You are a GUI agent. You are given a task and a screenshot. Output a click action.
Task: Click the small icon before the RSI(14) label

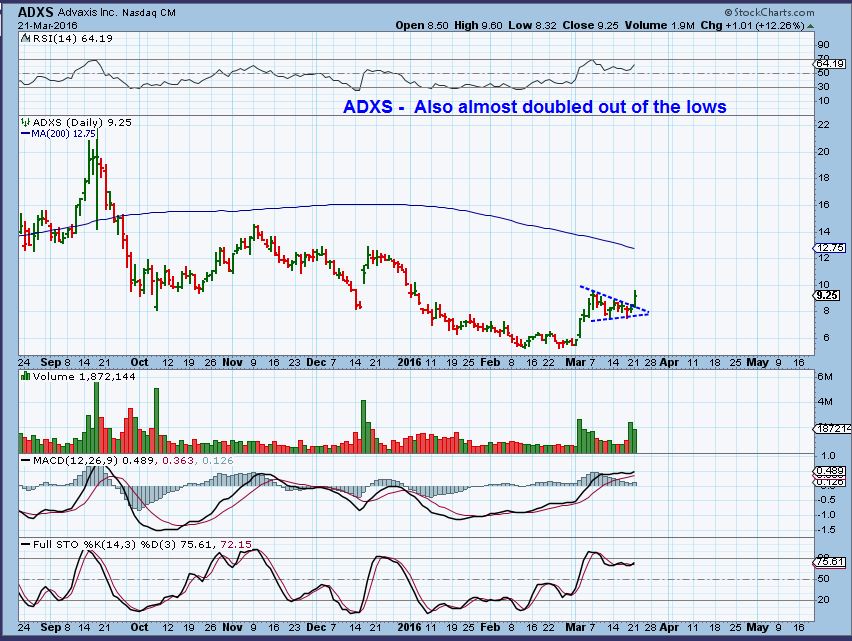tap(25, 39)
